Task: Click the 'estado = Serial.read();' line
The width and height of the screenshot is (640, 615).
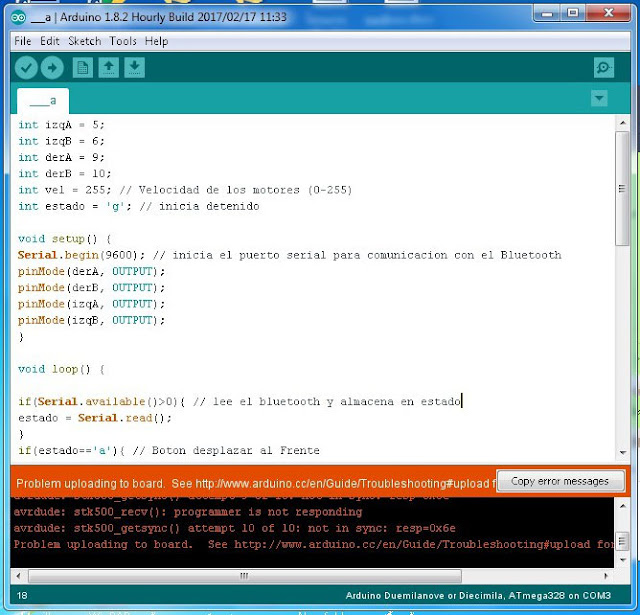Action: [95, 418]
